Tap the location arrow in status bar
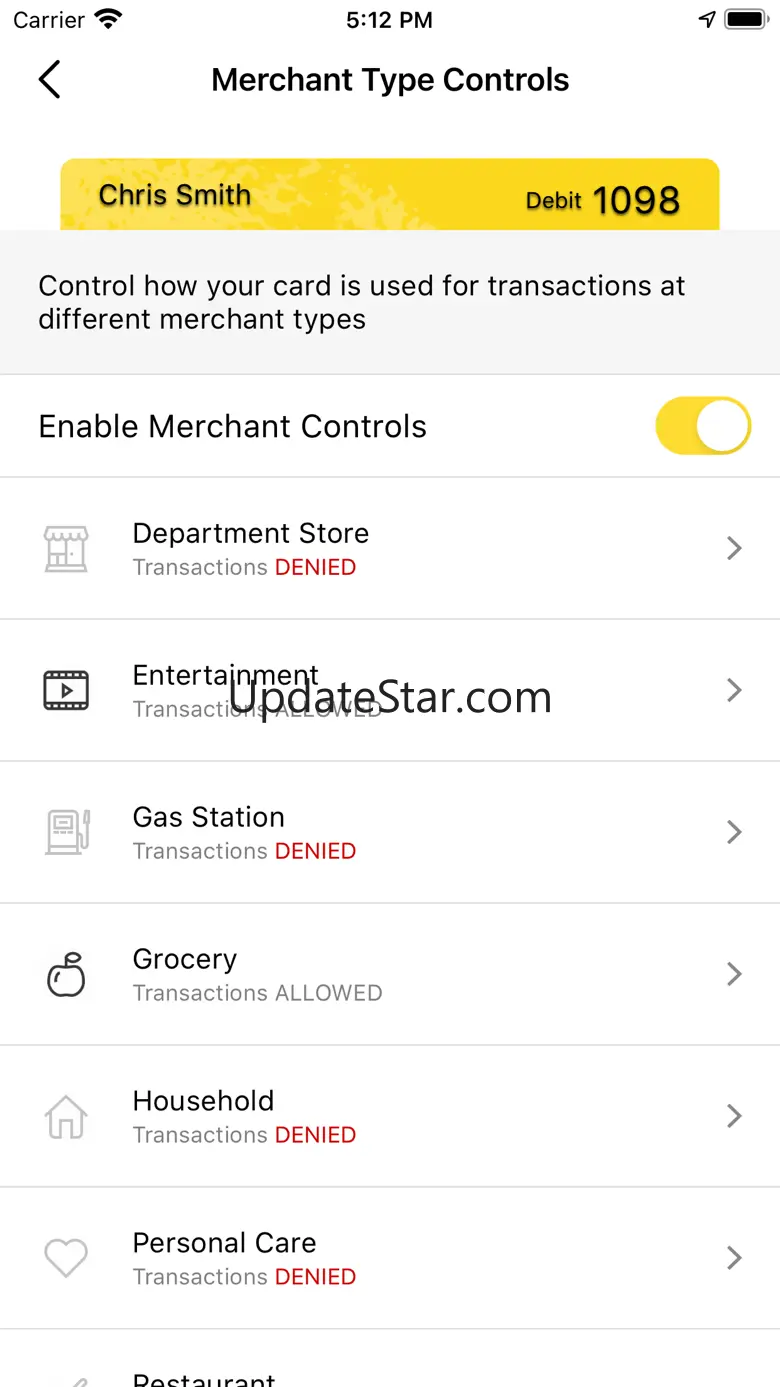The height and width of the screenshot is (1387, 780). [707, 20]
